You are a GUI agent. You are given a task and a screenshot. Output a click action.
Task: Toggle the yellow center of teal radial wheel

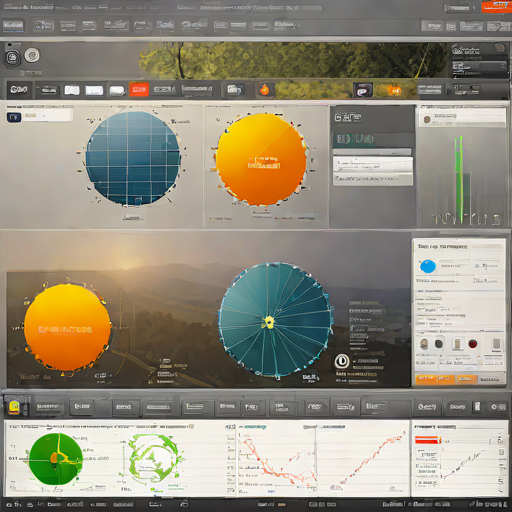pyautogui.click(x=269, y=322)
